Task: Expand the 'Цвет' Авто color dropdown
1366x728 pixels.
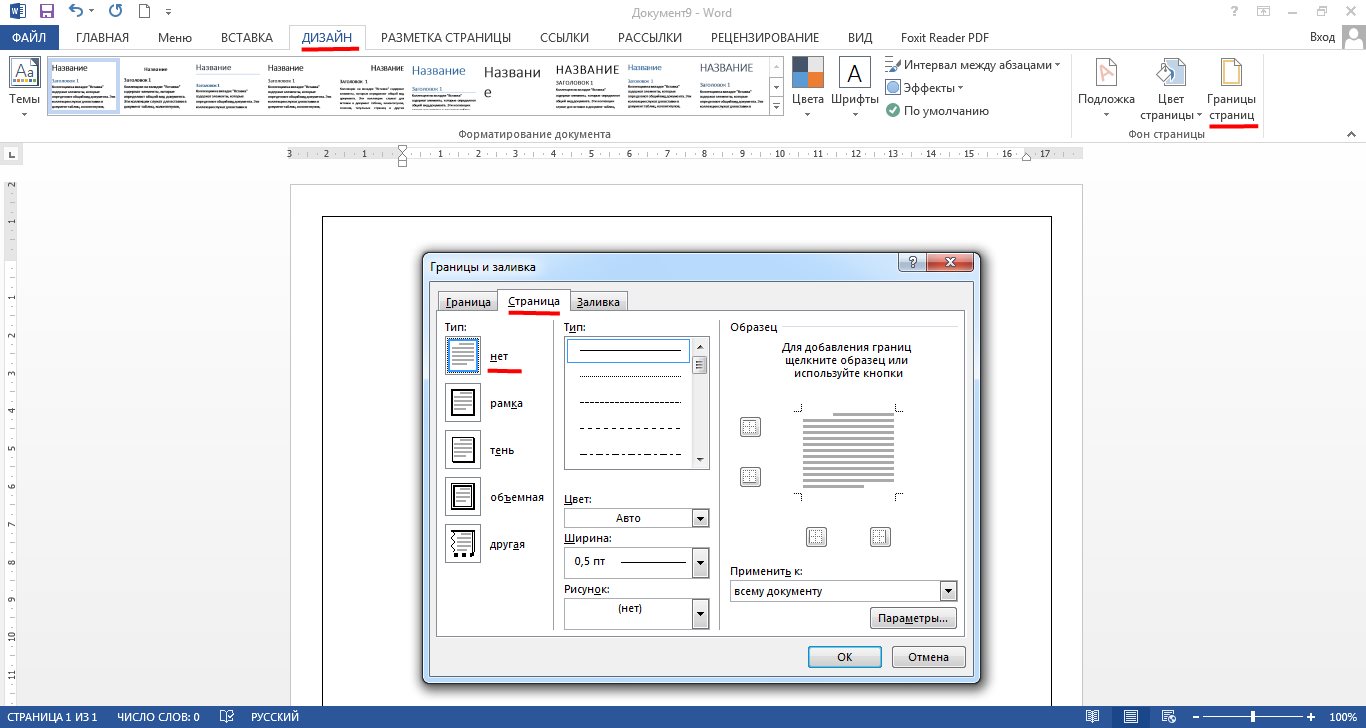Action: pos(700,518)
